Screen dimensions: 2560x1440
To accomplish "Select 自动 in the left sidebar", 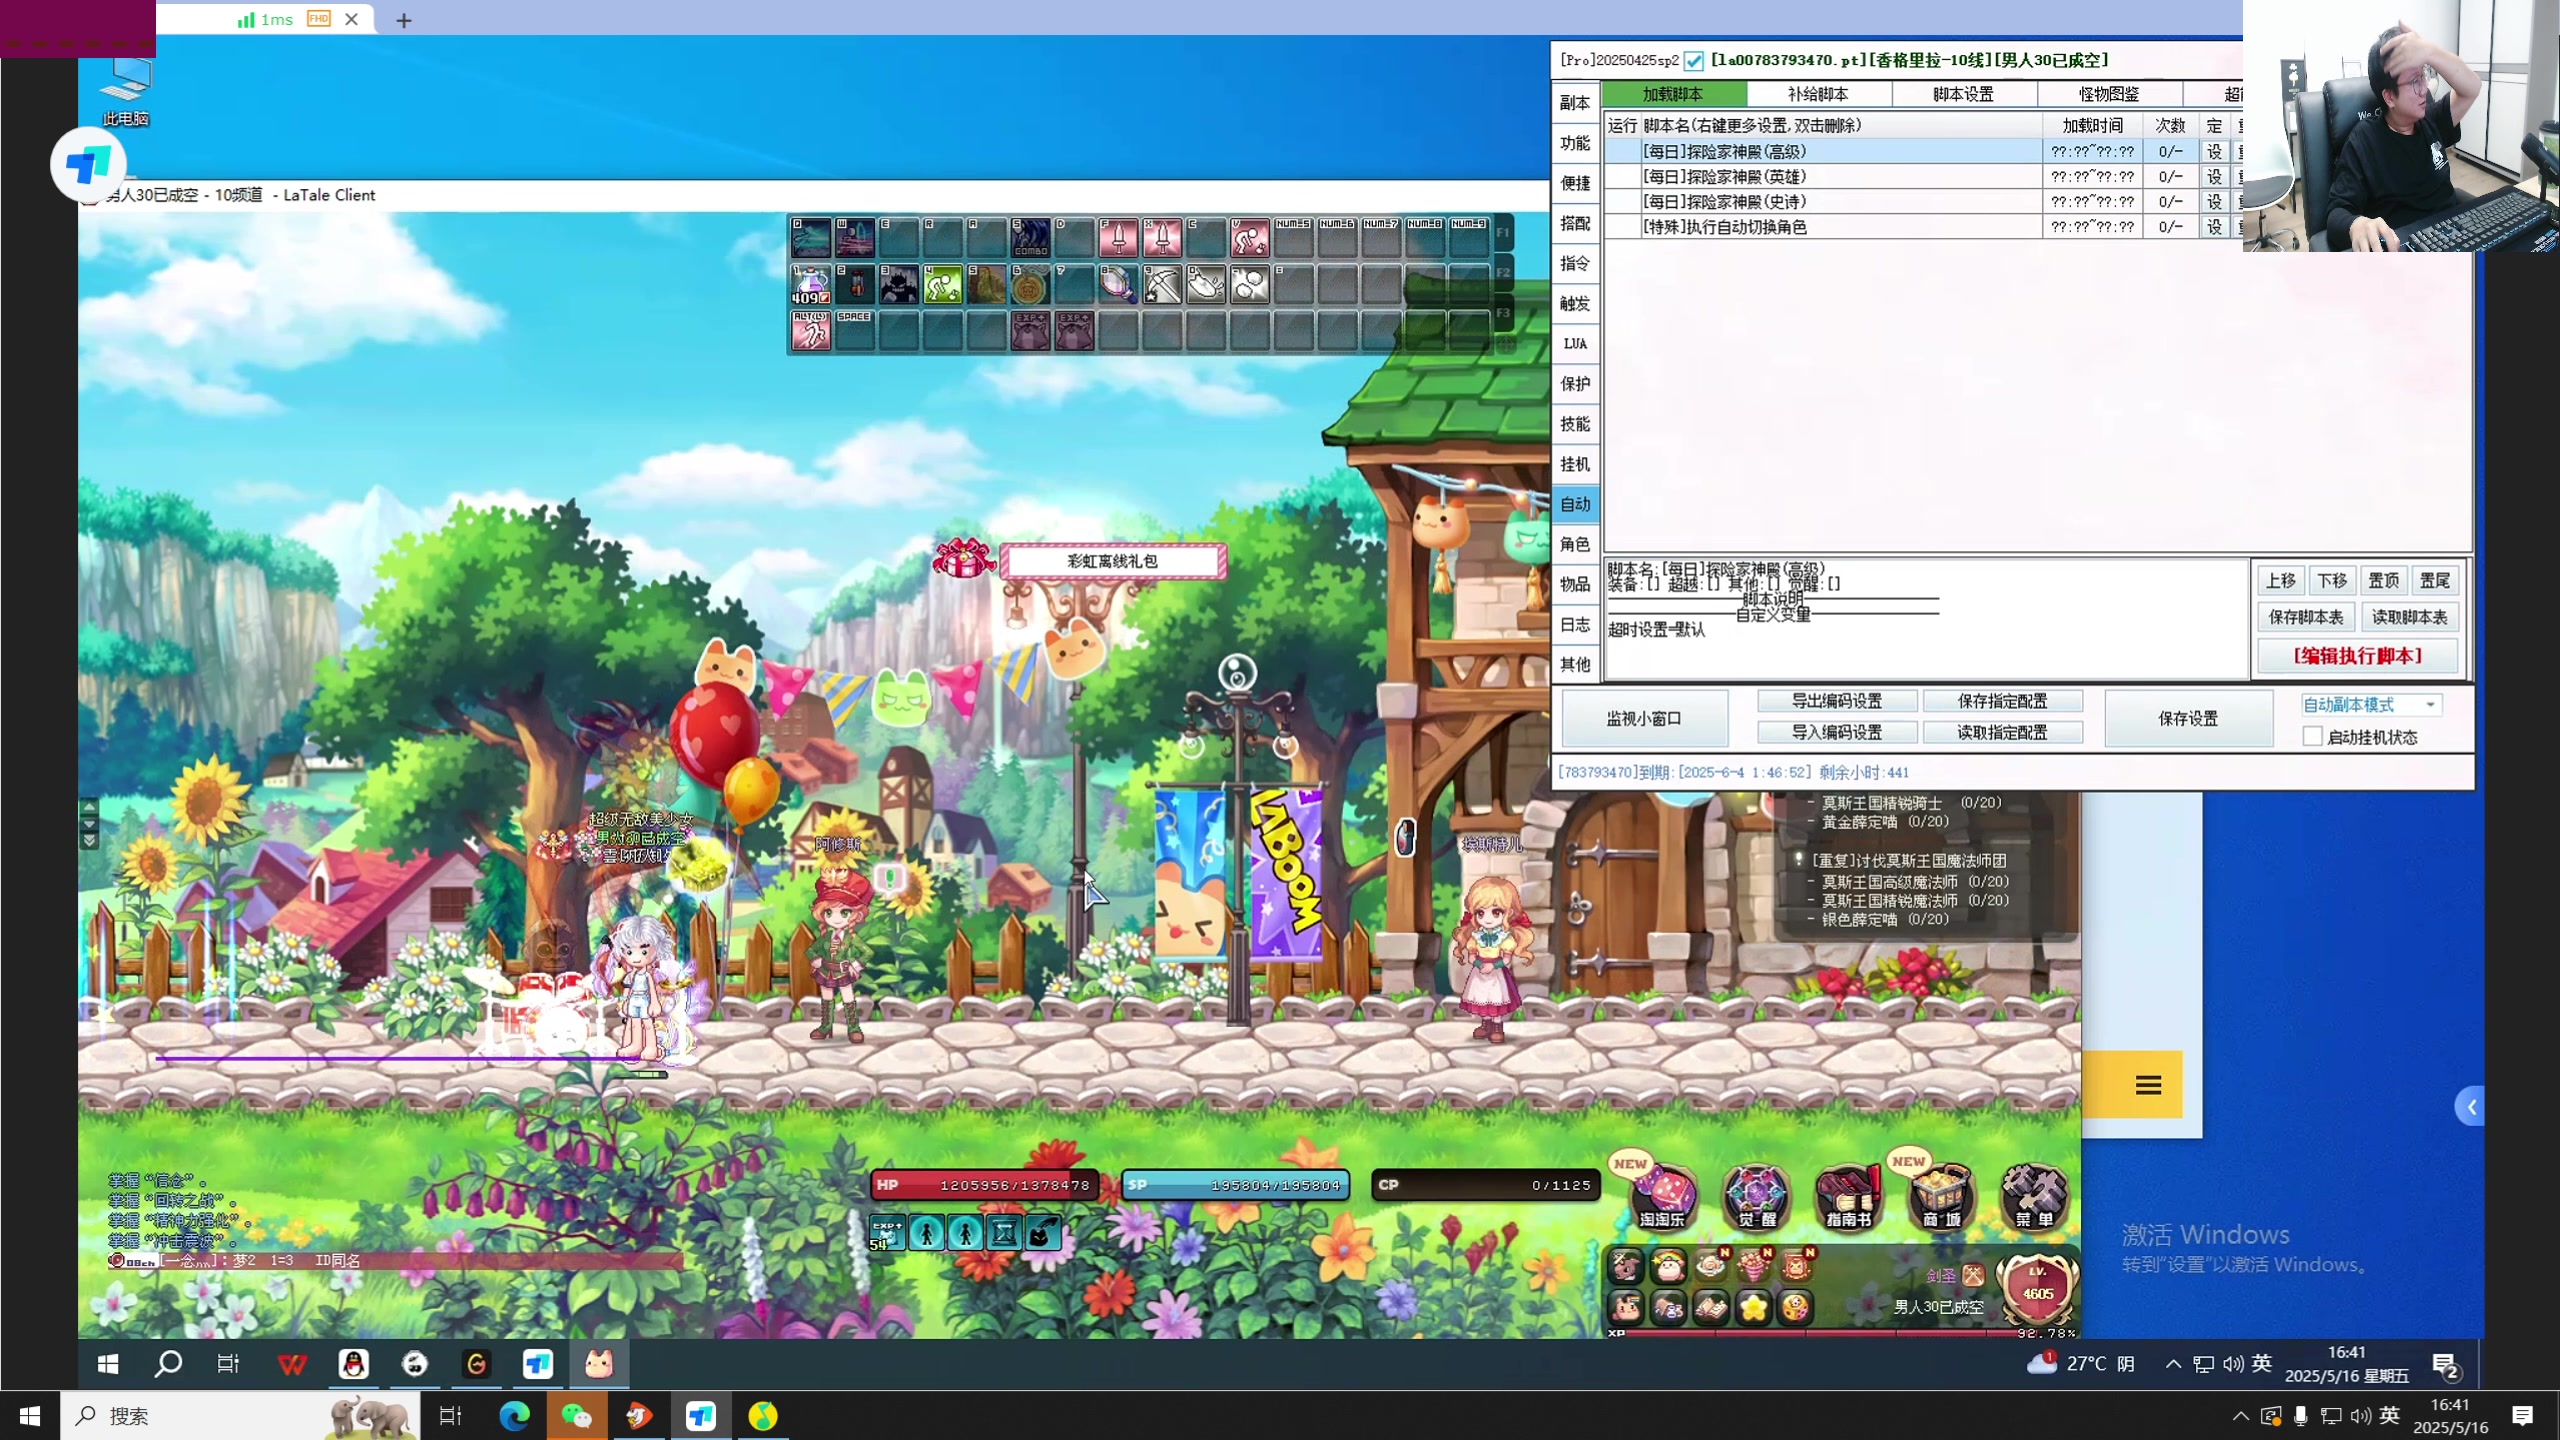I will [1575, 504].
